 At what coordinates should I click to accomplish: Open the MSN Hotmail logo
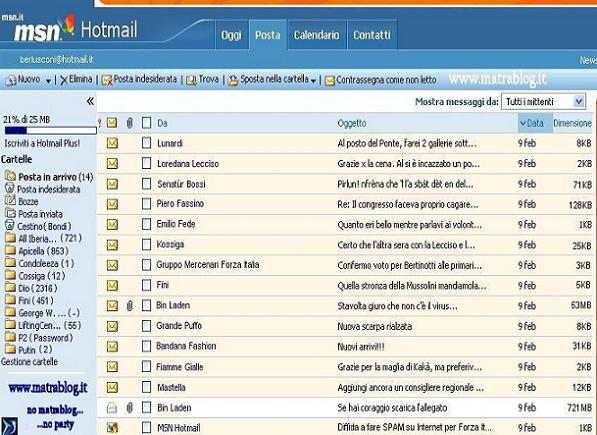click(75, 30)
